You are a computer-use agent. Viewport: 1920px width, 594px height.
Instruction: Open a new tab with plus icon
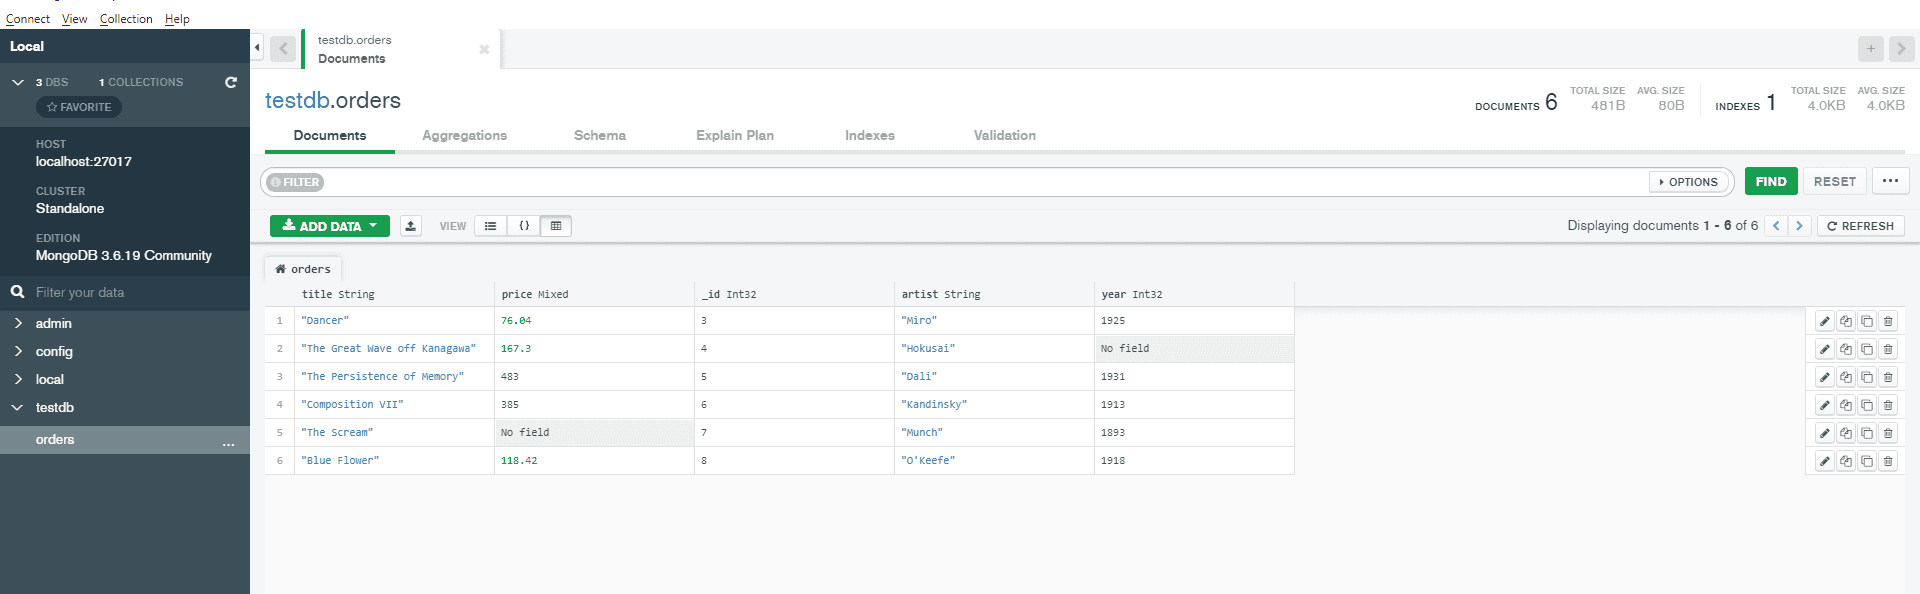tap(1870, 48)
